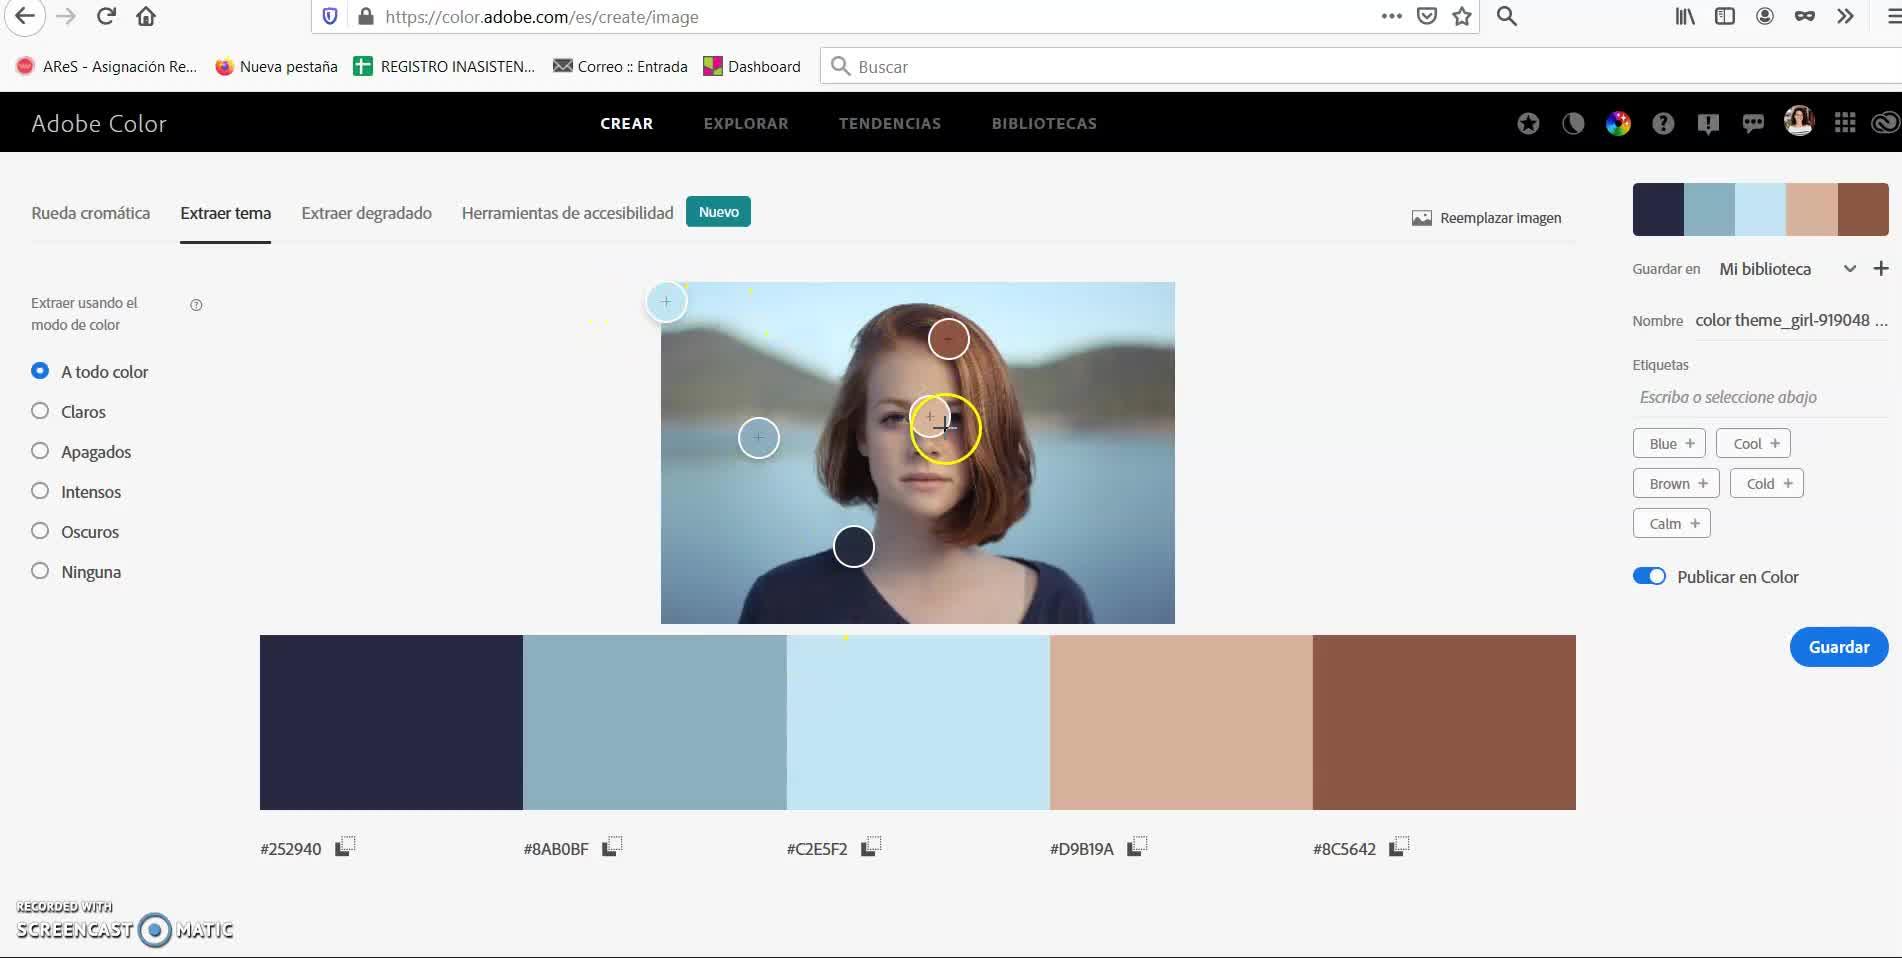
Task: Open the apps grid icon
Action: click(x=1845, y=123)
